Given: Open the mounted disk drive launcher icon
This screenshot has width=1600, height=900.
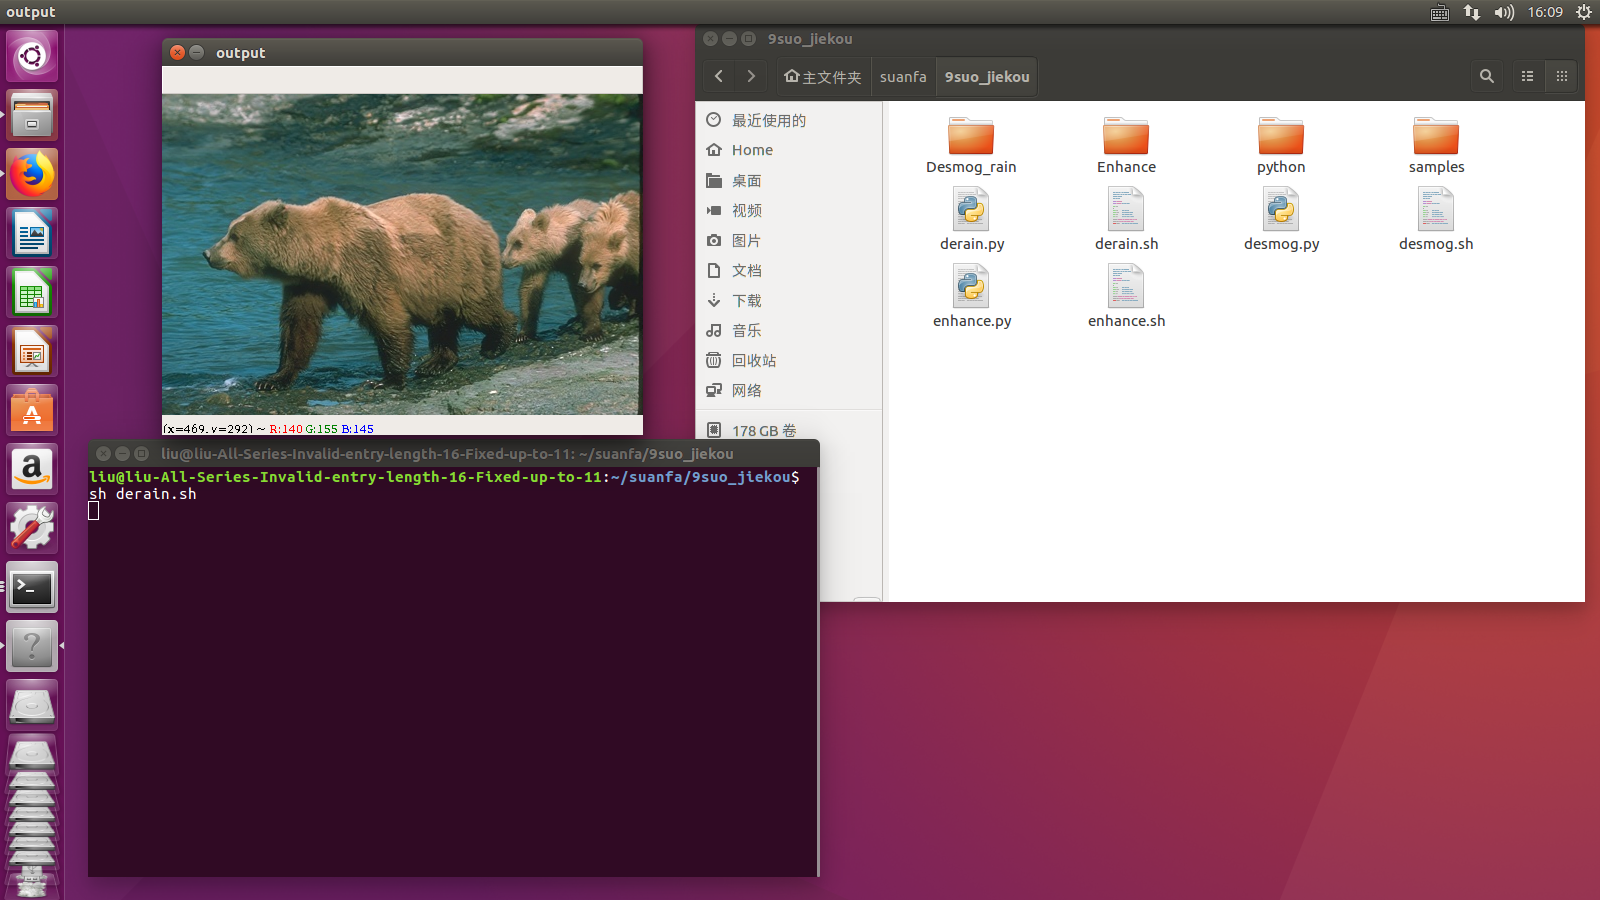Looking at the screenshot, I should pos(32,705).
